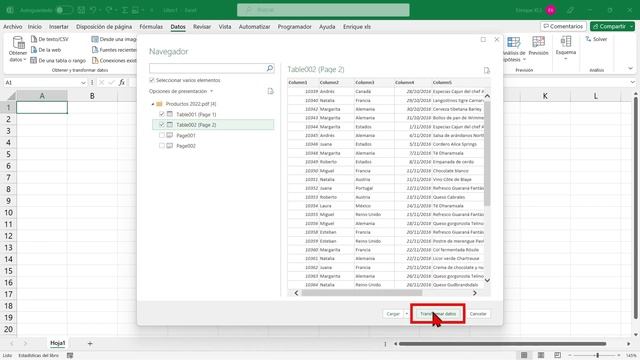Switch to the Automatizar tab
This screenshot has width=640, height=360.
[x=254, y=27]
